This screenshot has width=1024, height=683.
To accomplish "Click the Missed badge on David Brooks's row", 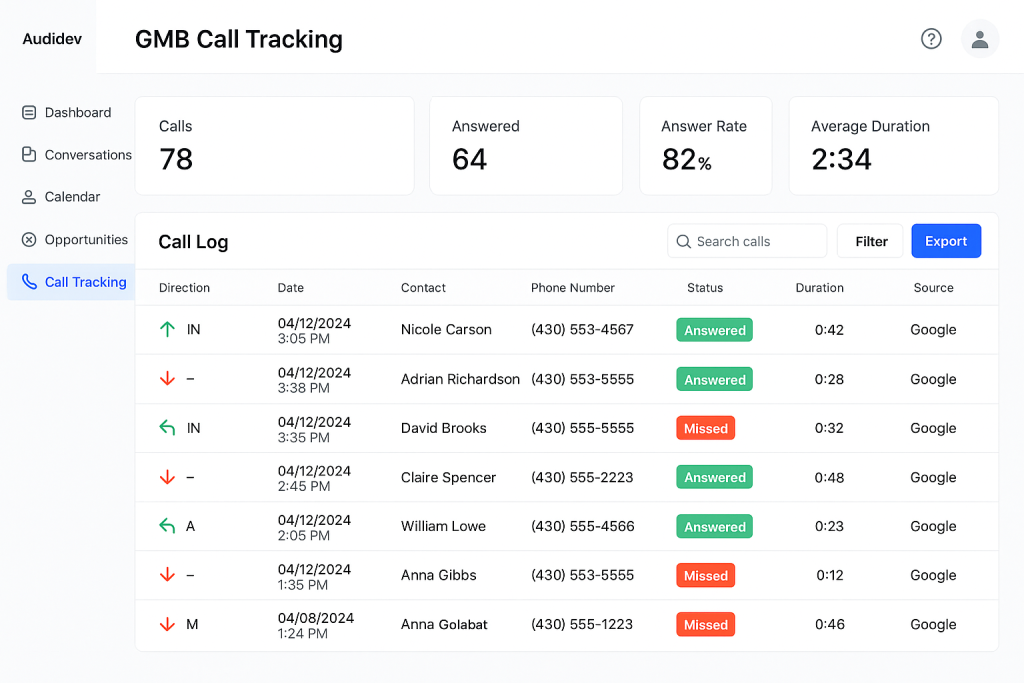I will tap(705, 428).
